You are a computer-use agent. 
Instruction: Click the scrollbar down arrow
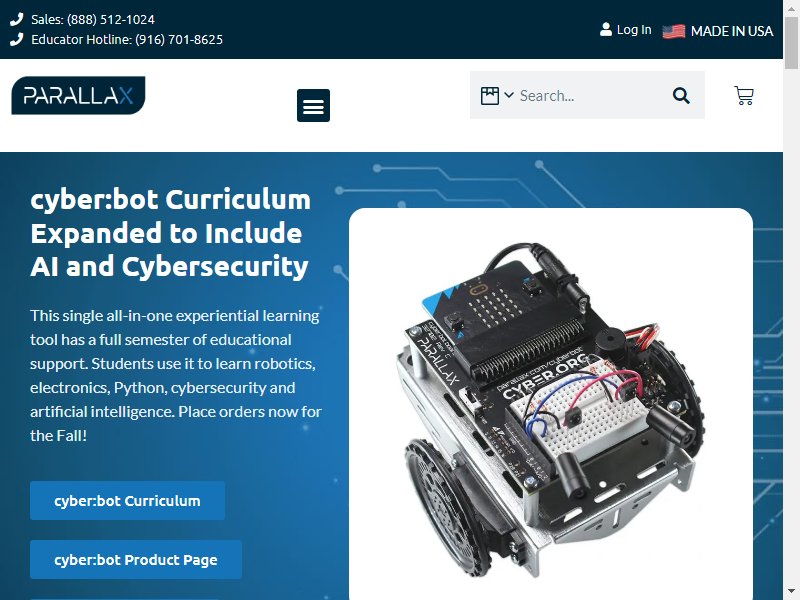click(x=791, y=593)
